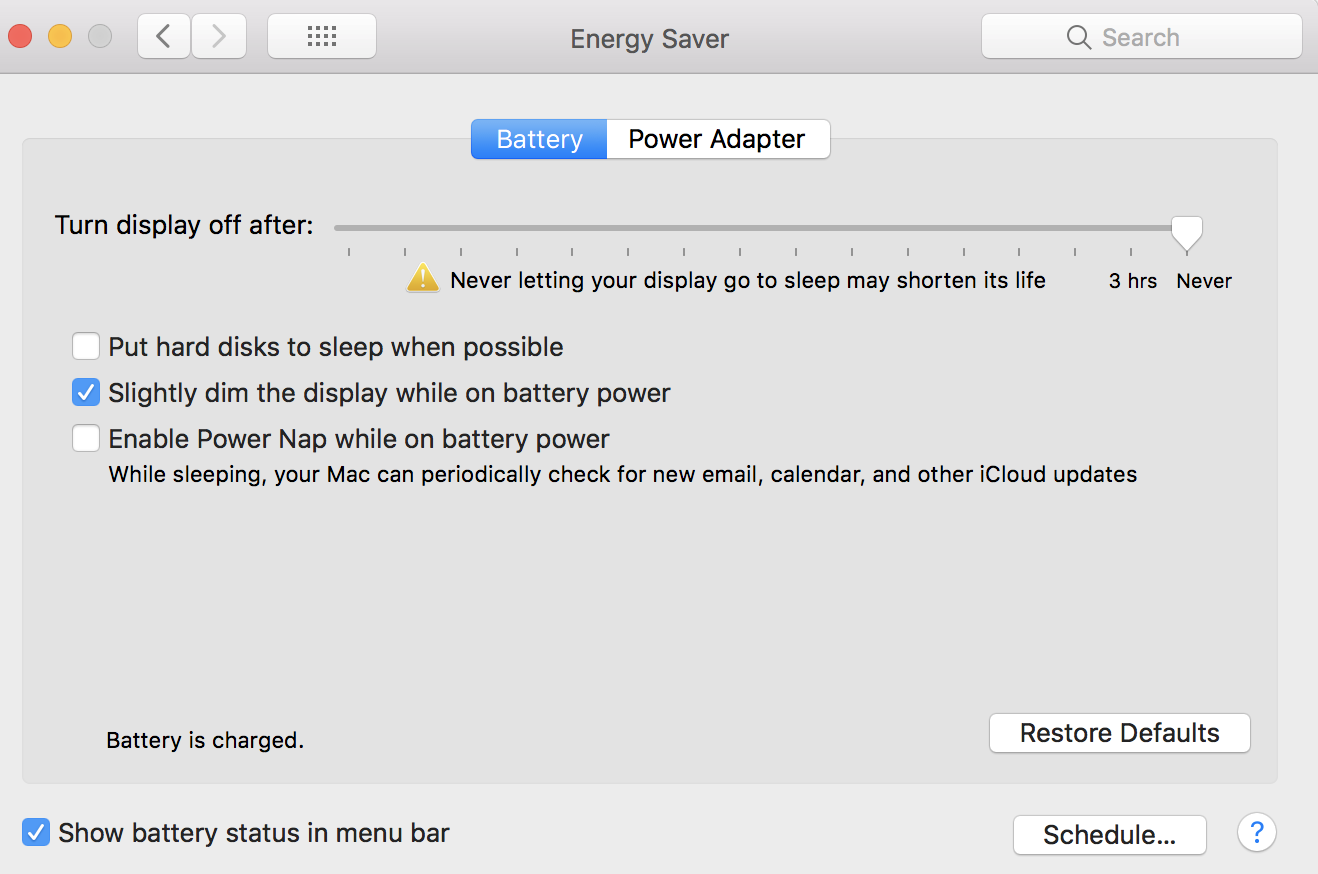1318x874 pixels.
Task: Click Restore Defaults button
Action: coord(1120,733)
